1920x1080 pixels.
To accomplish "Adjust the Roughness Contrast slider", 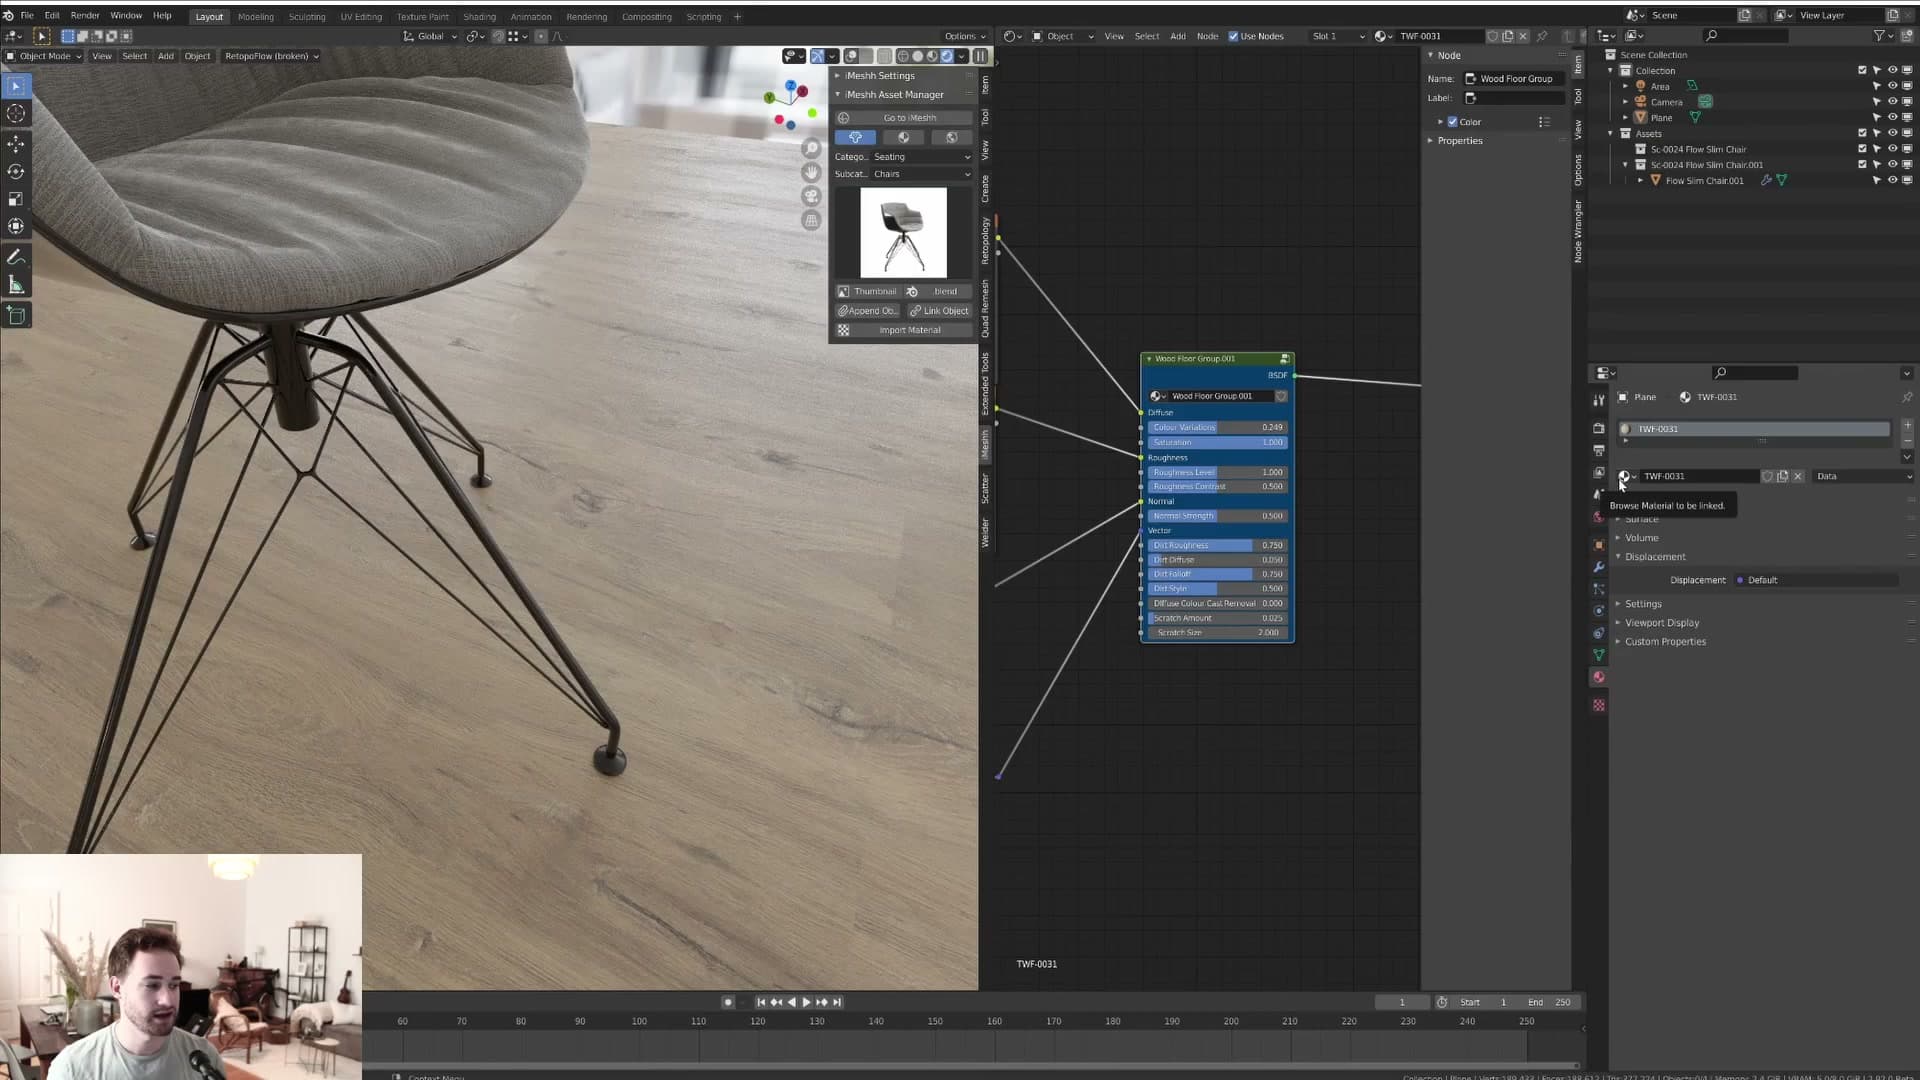I will [x=1217, y=487].
